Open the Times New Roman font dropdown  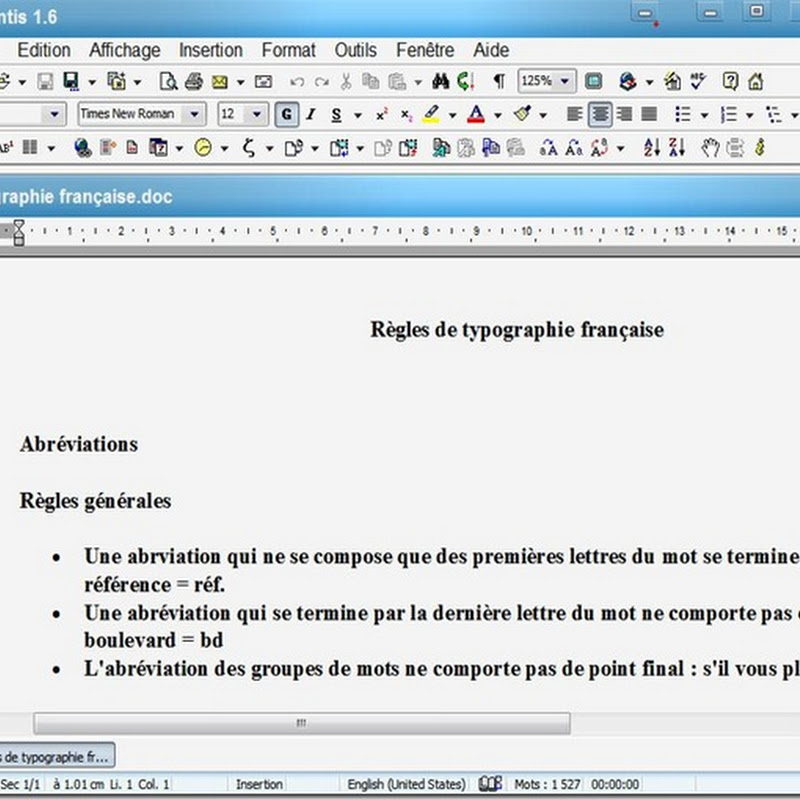pos(194,114)
